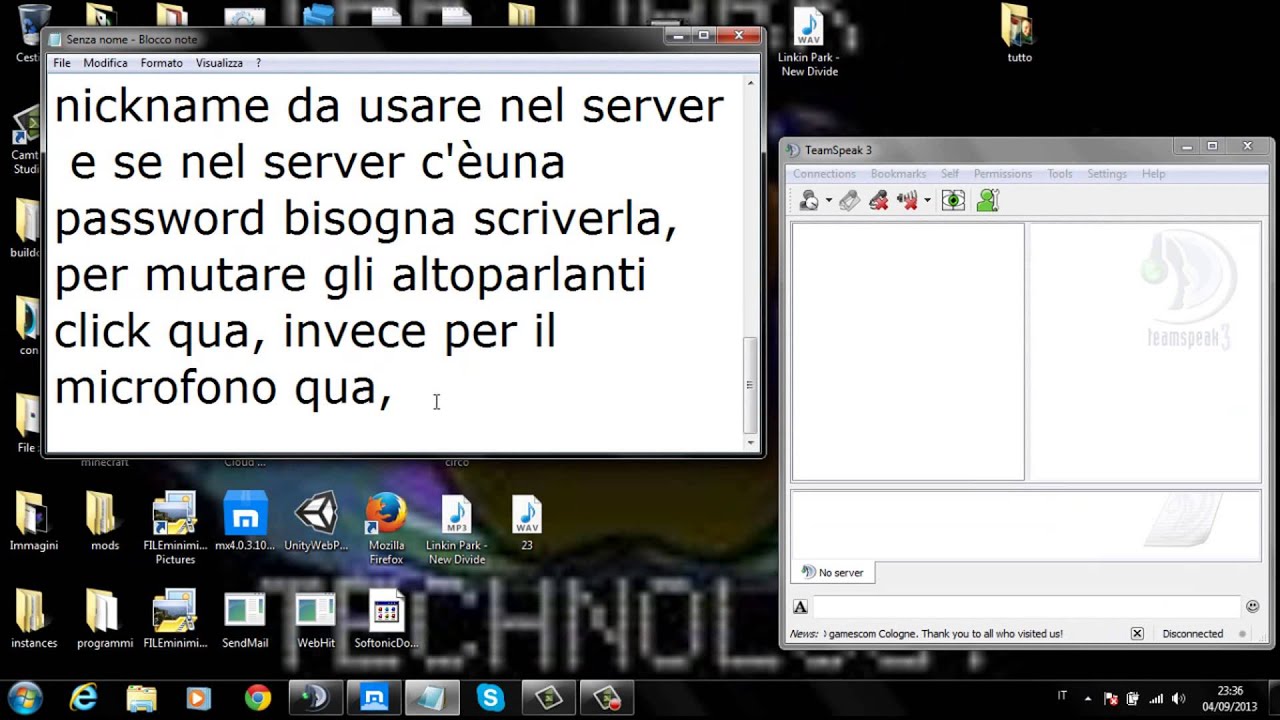1280x720 pixels.
Task: Select the No server chat tab
Action: (x=833, y=572)
